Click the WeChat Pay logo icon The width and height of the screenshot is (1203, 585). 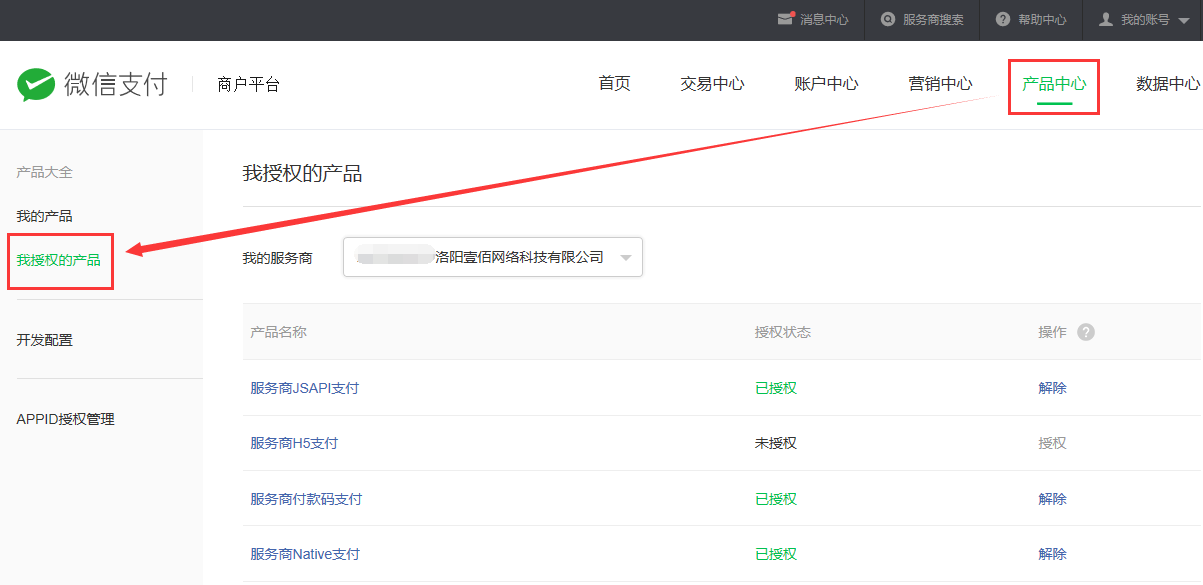(x=36, y=85)
